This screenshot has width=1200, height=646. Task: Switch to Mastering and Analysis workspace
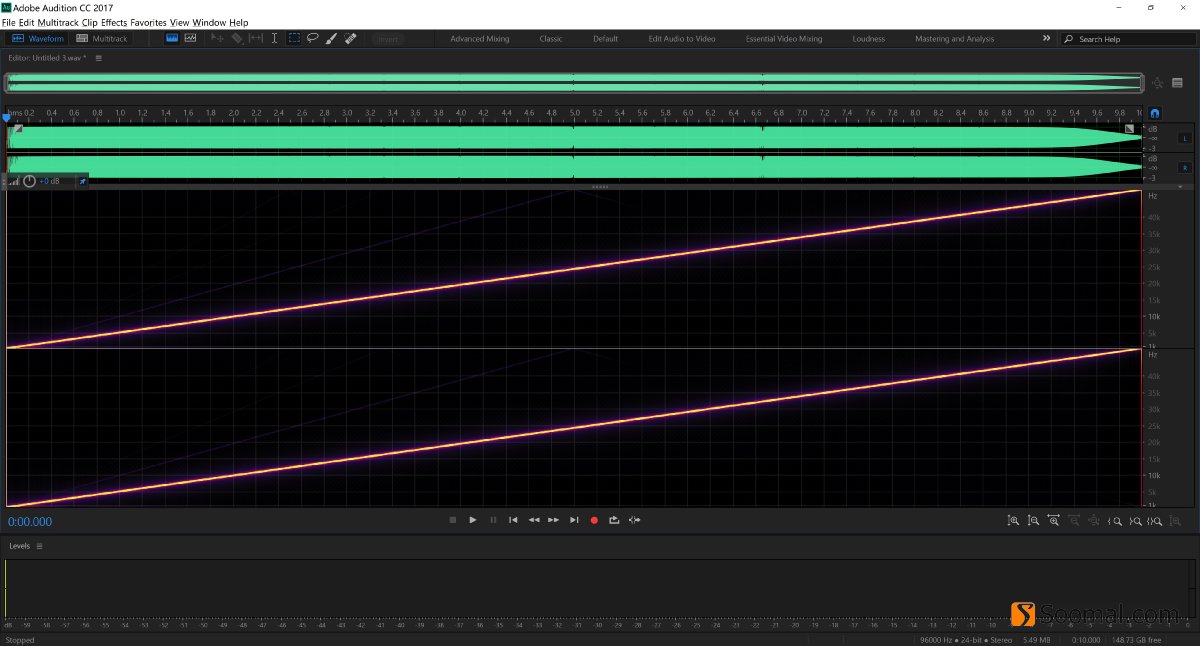(x=954, y=39)
